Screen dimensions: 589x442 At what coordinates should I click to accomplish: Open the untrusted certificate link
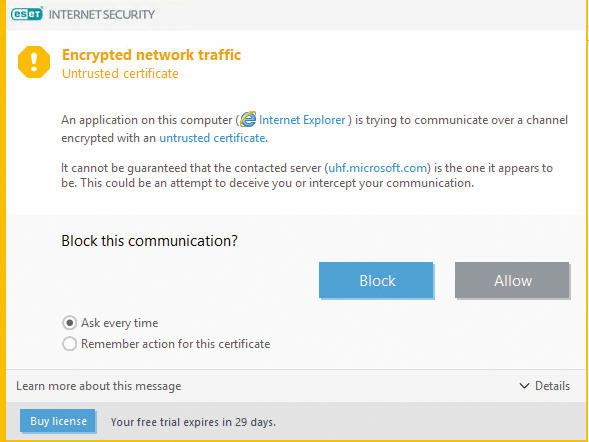coord(213,138)
